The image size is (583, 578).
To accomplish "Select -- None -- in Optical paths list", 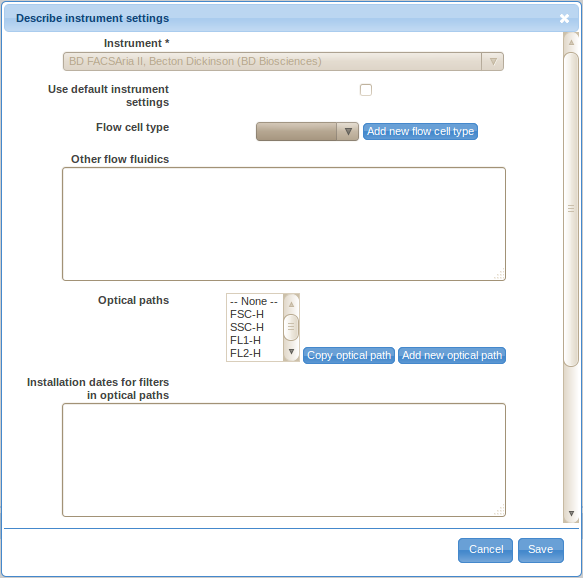I will pyautogui.click(x=254, y=301).
